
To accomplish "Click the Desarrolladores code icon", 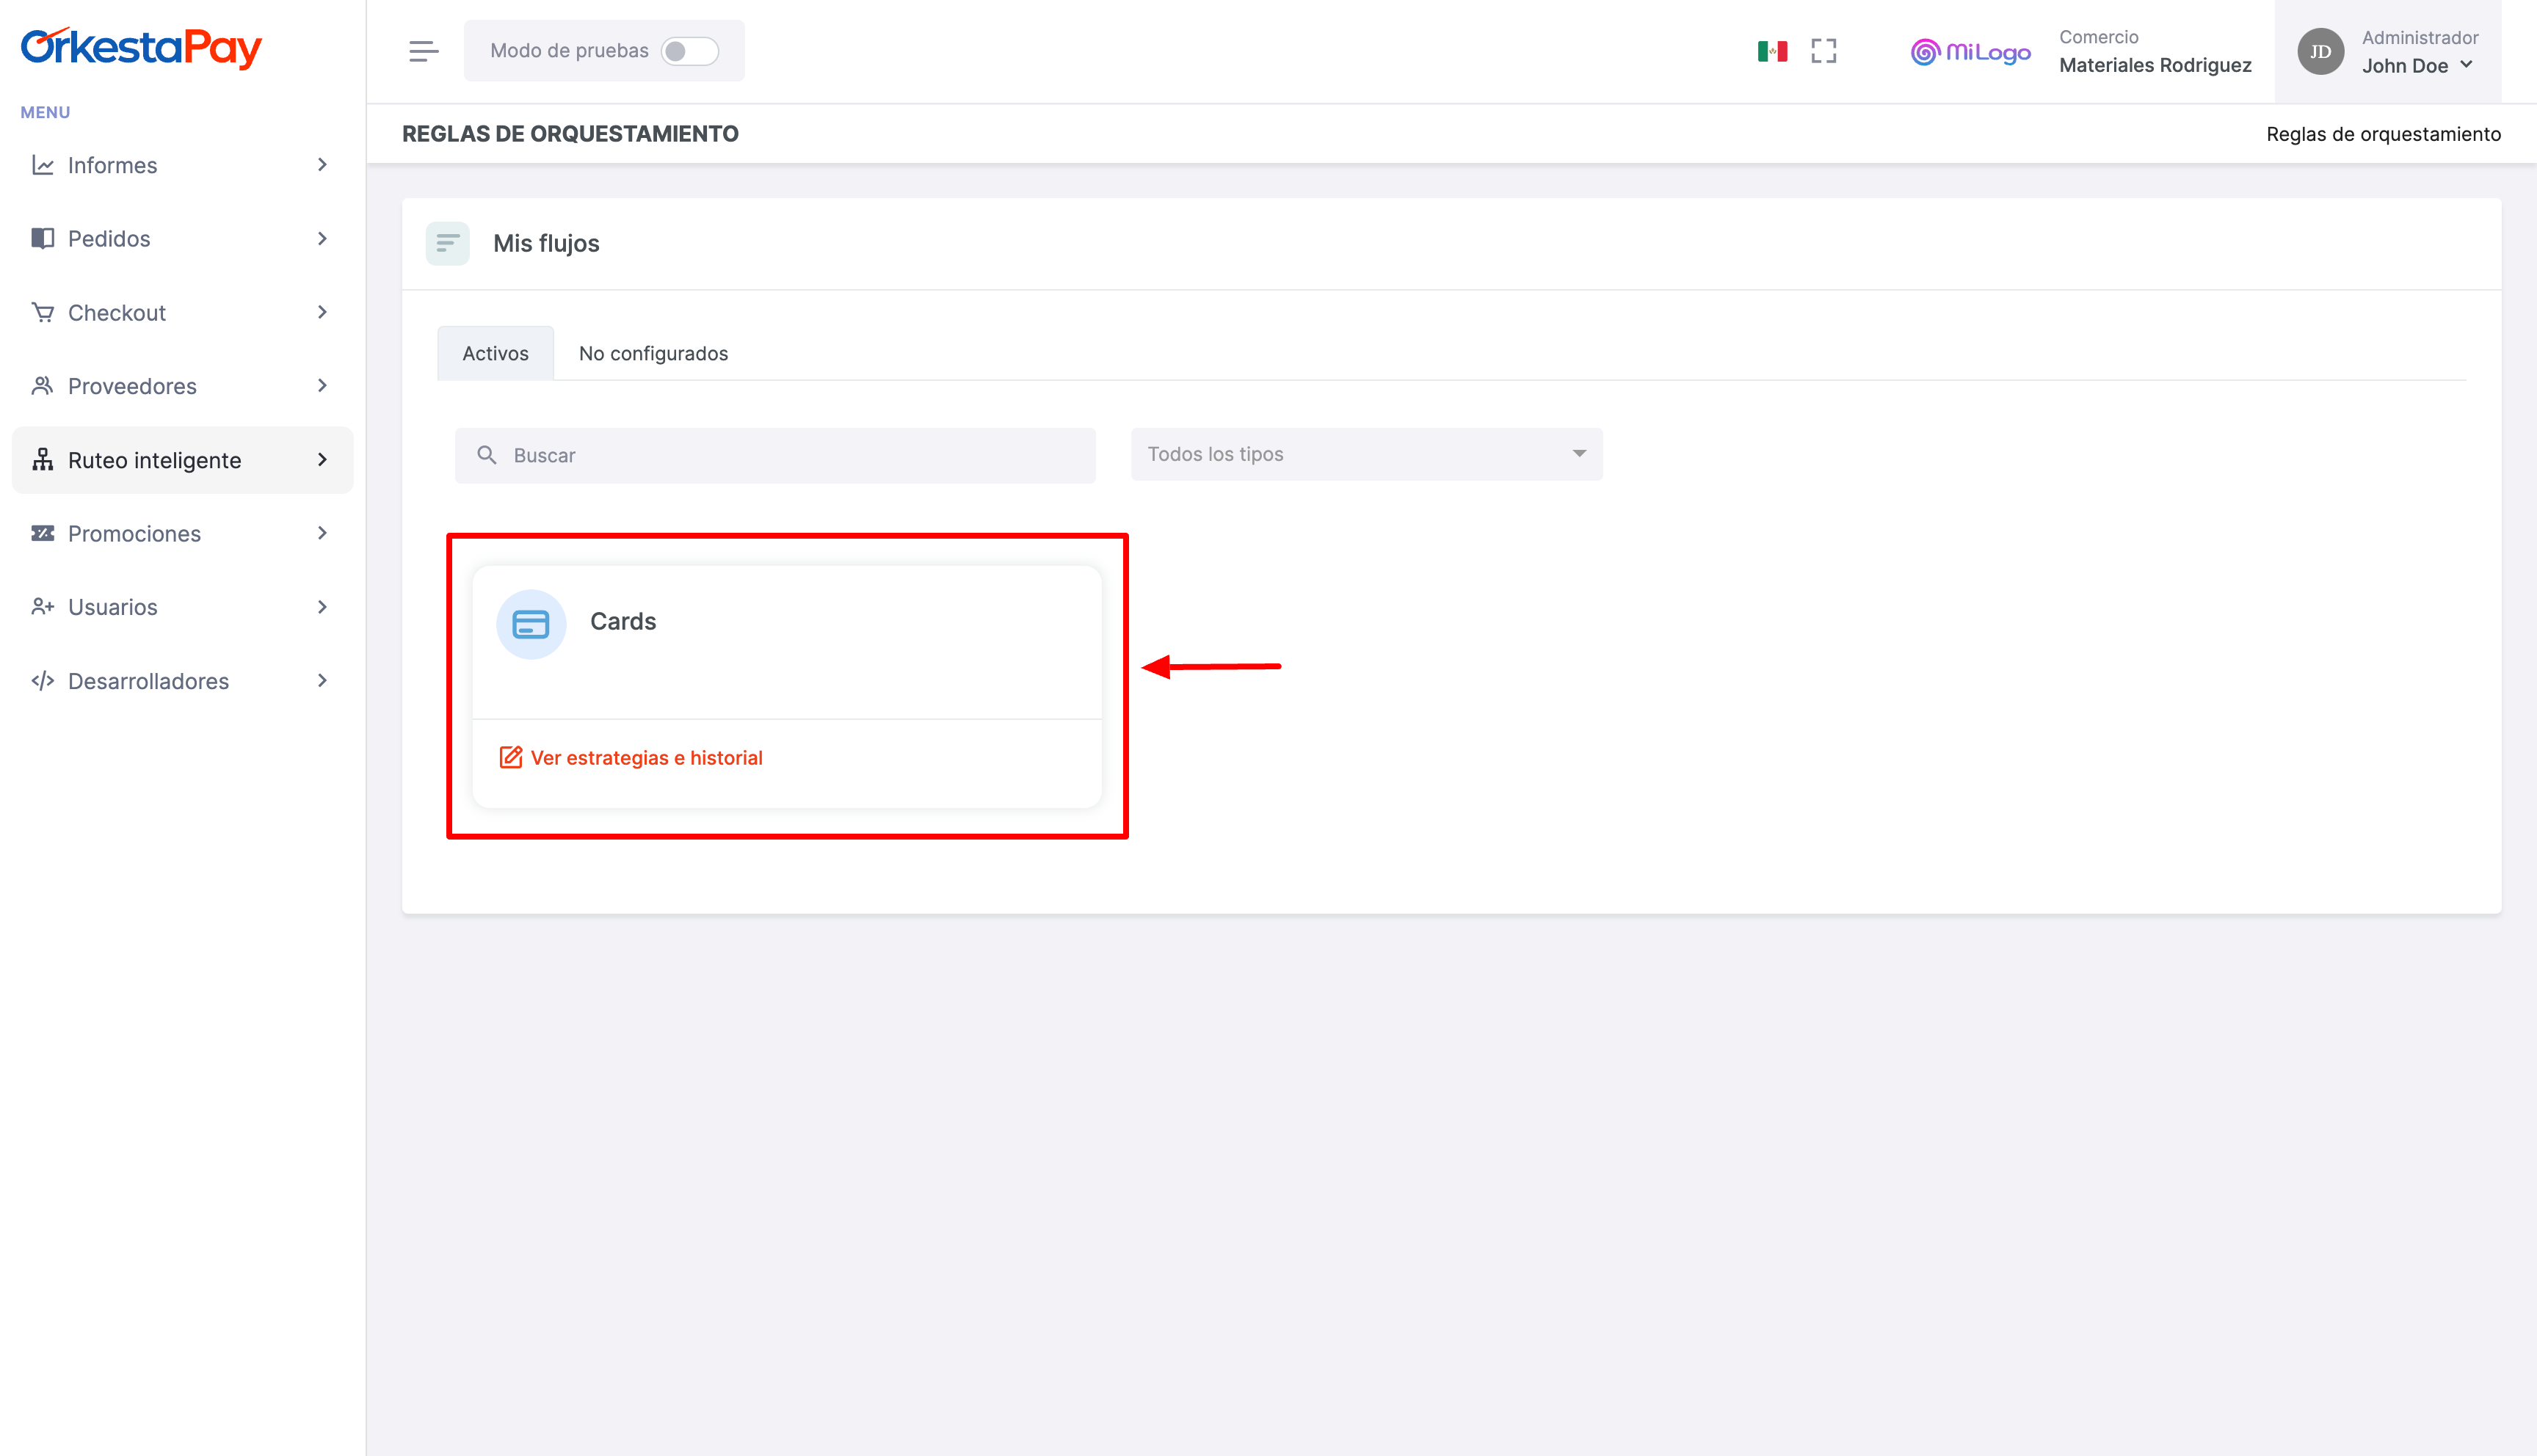I will click(x=43, y=681).
